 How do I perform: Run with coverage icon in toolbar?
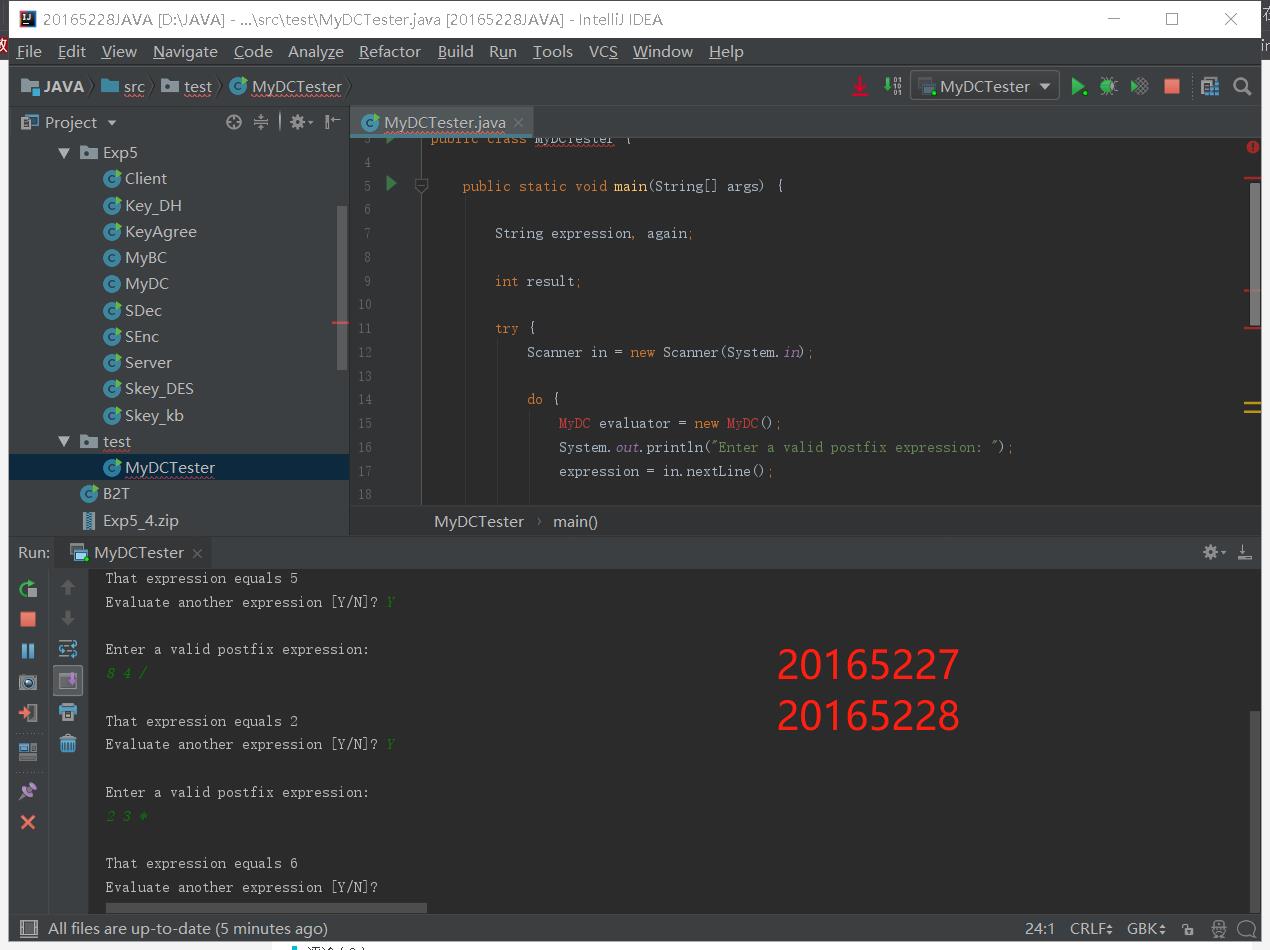pos(1139,87)
